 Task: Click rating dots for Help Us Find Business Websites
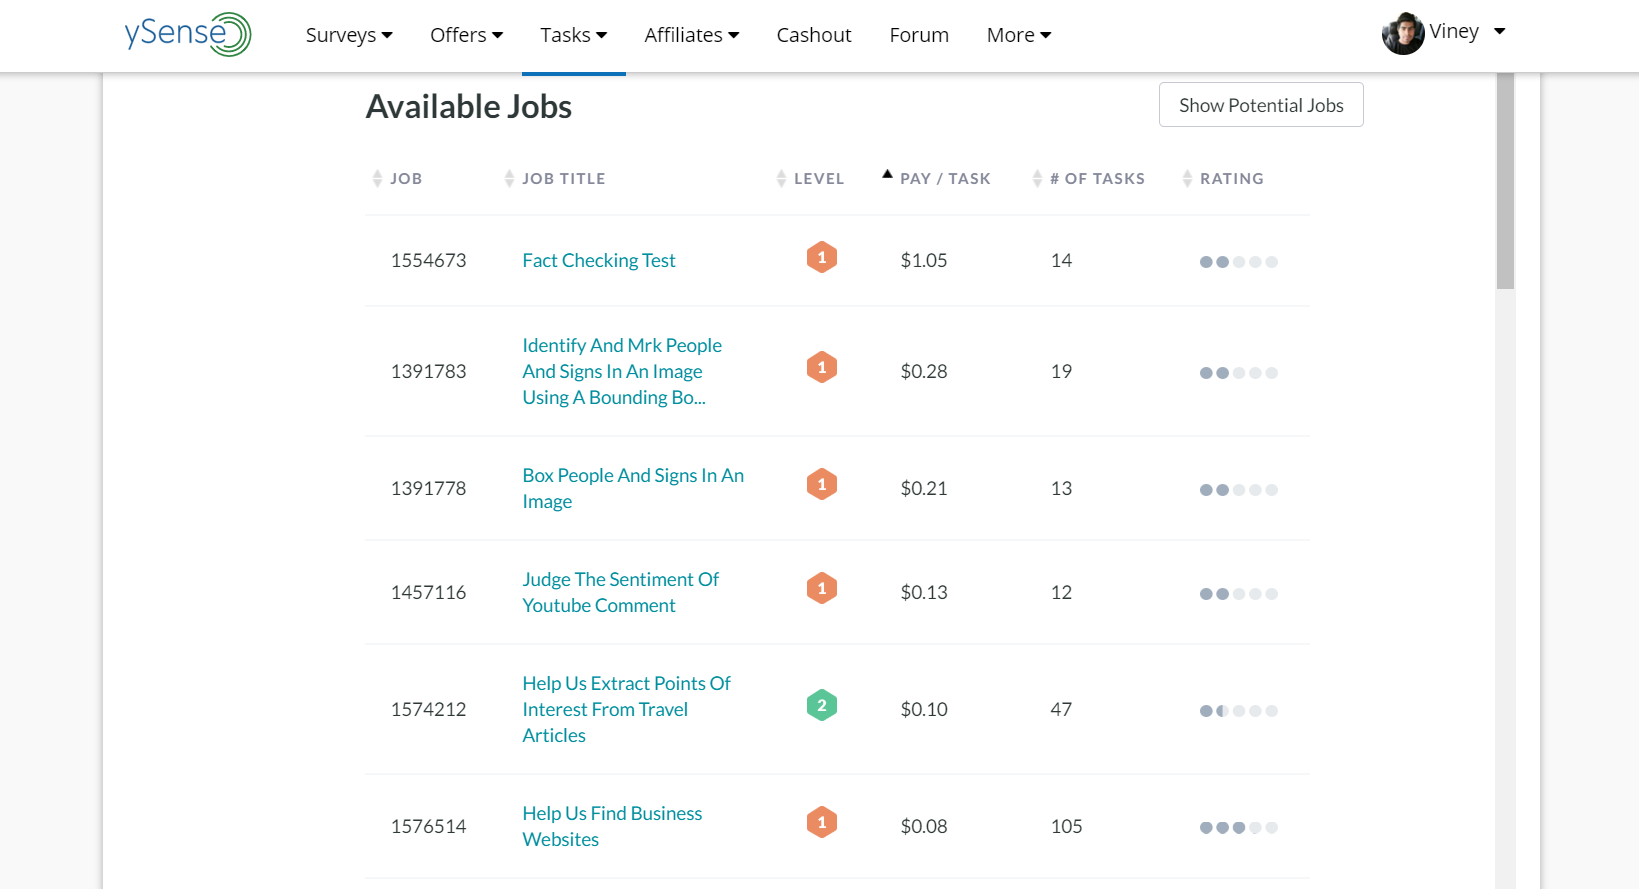tap(1238, 828)
